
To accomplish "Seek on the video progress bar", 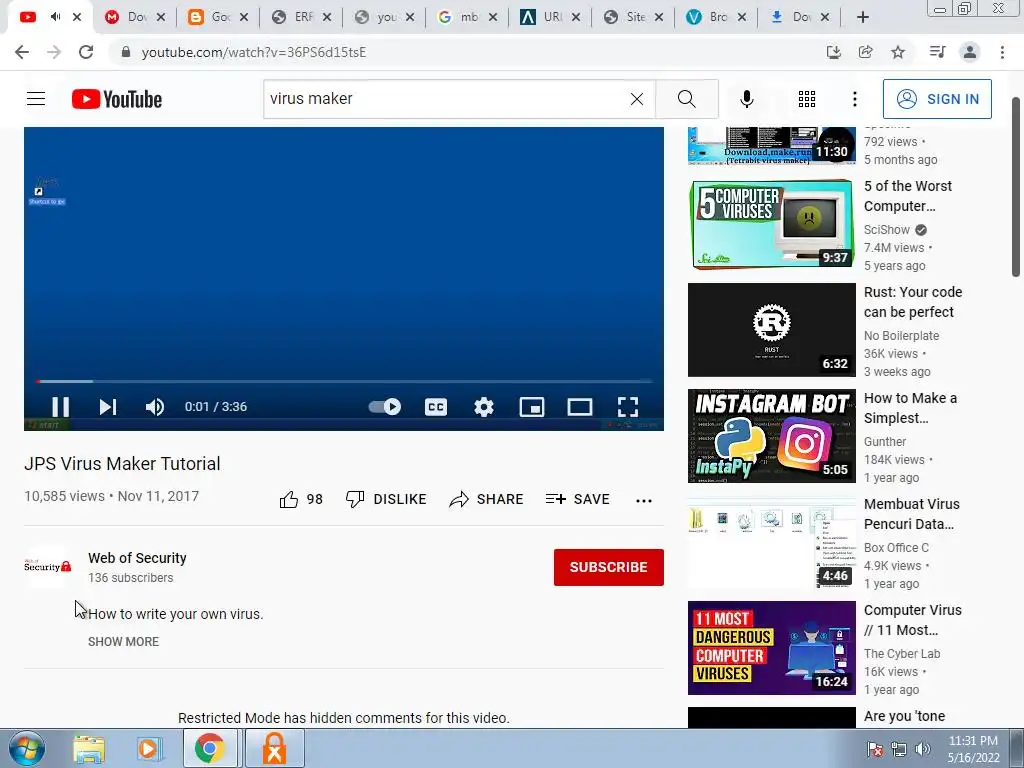I will pos(344,381).
